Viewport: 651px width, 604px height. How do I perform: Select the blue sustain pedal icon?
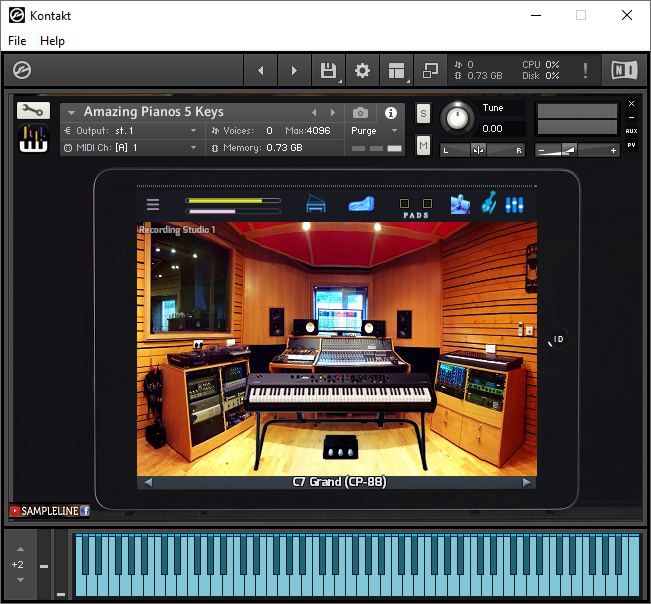click(362, 204)
